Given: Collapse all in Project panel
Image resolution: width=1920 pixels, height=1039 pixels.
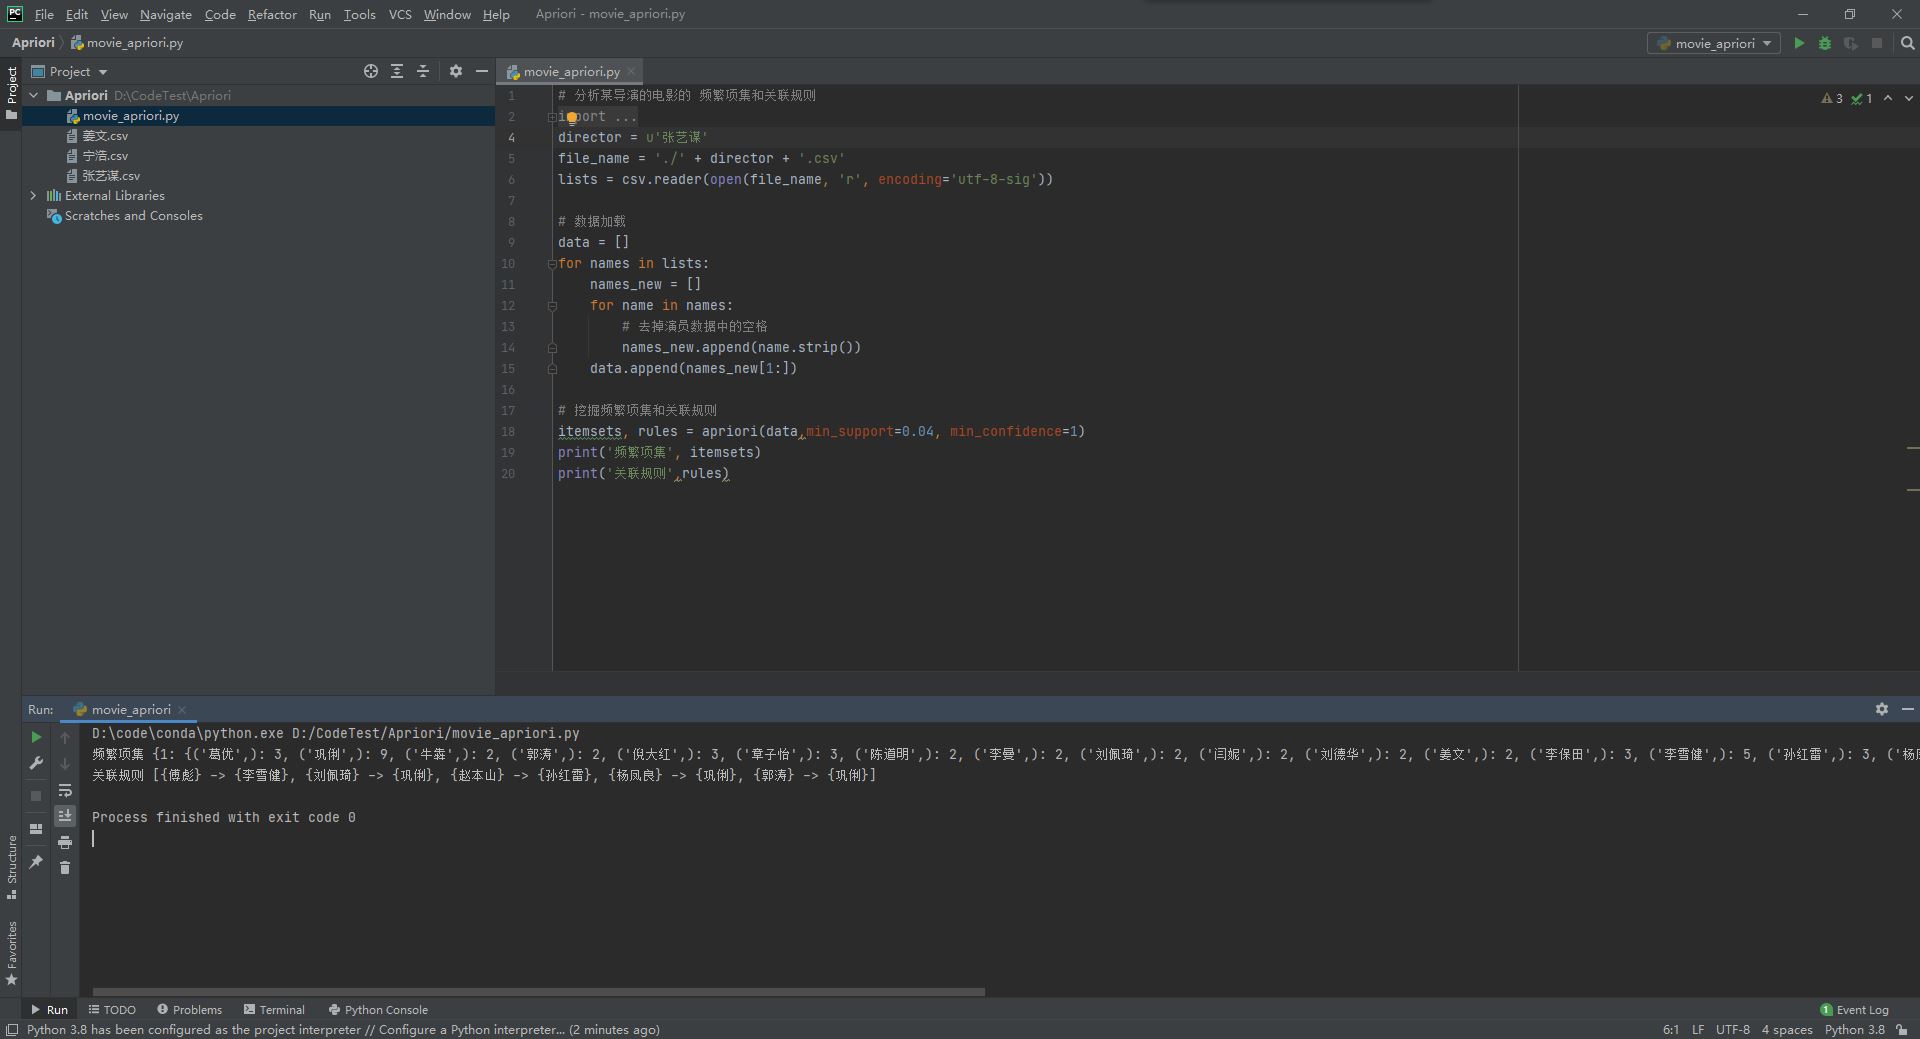Looking at the screenshot, I should pos(423,71).
